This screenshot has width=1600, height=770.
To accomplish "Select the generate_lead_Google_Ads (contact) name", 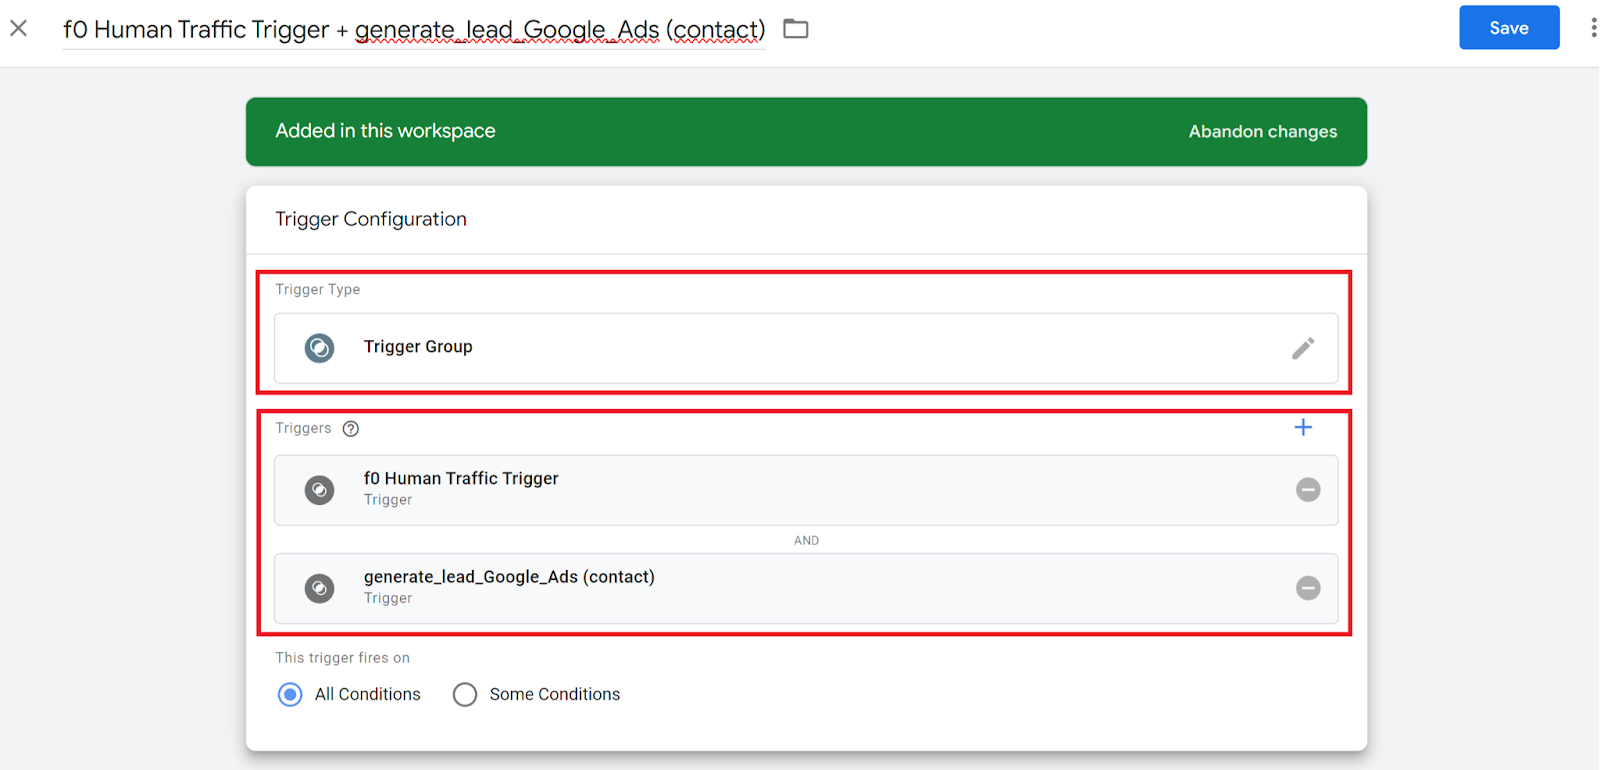I will pyautogui.click(x=509, y=577).
